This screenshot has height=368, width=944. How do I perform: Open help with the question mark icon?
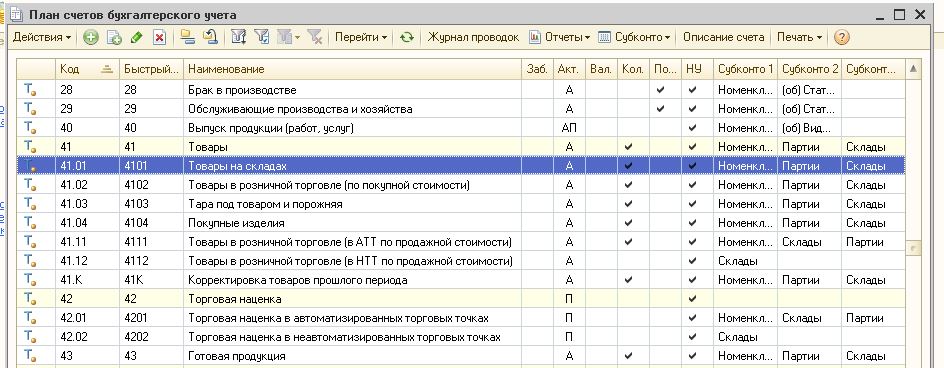point(842,37)
